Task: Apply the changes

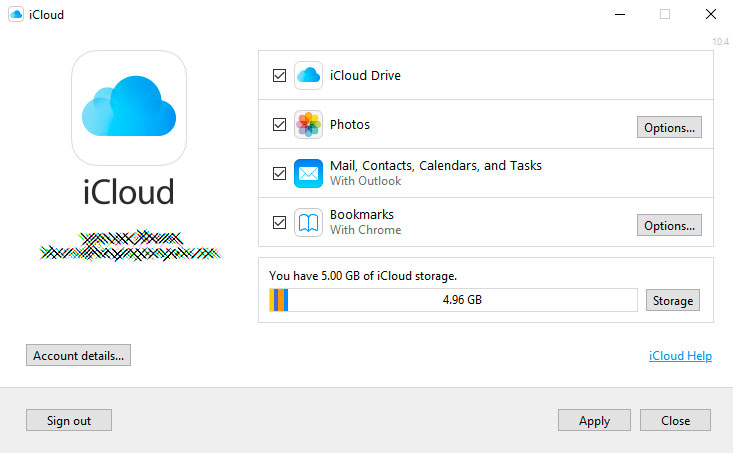Action: [594, 420]
